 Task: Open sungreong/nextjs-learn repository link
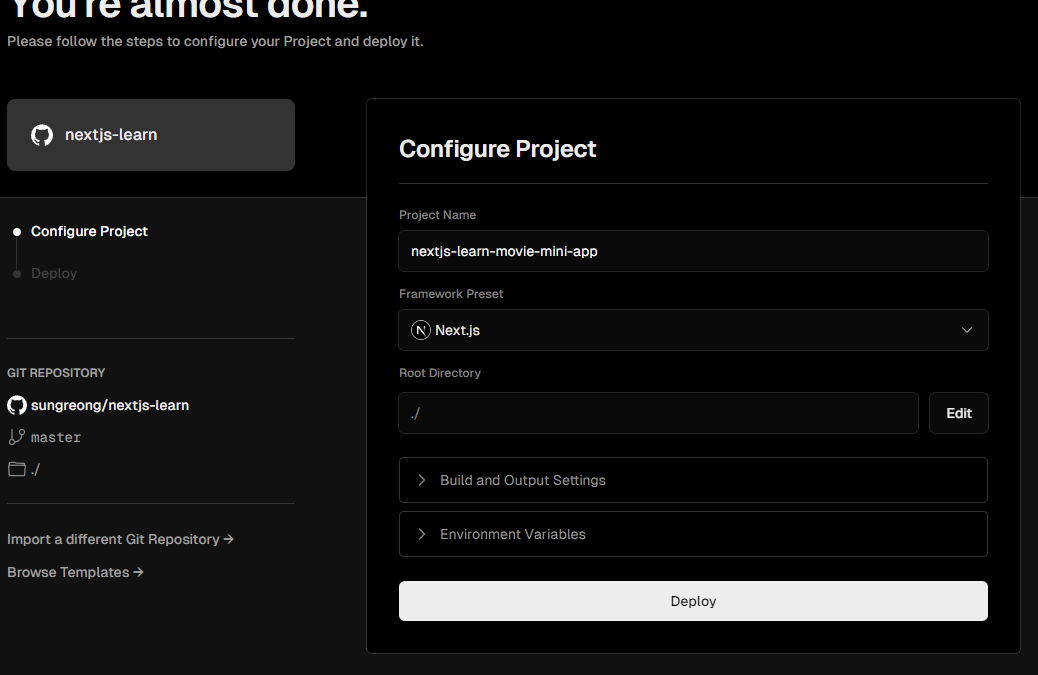point(110,405)
